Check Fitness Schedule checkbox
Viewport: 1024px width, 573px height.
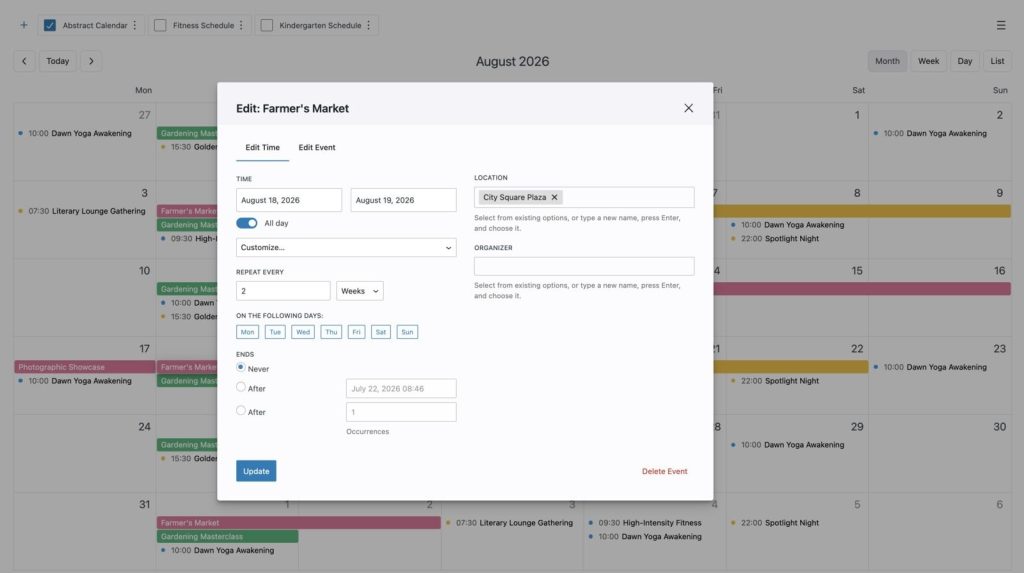tap(160, 25)
